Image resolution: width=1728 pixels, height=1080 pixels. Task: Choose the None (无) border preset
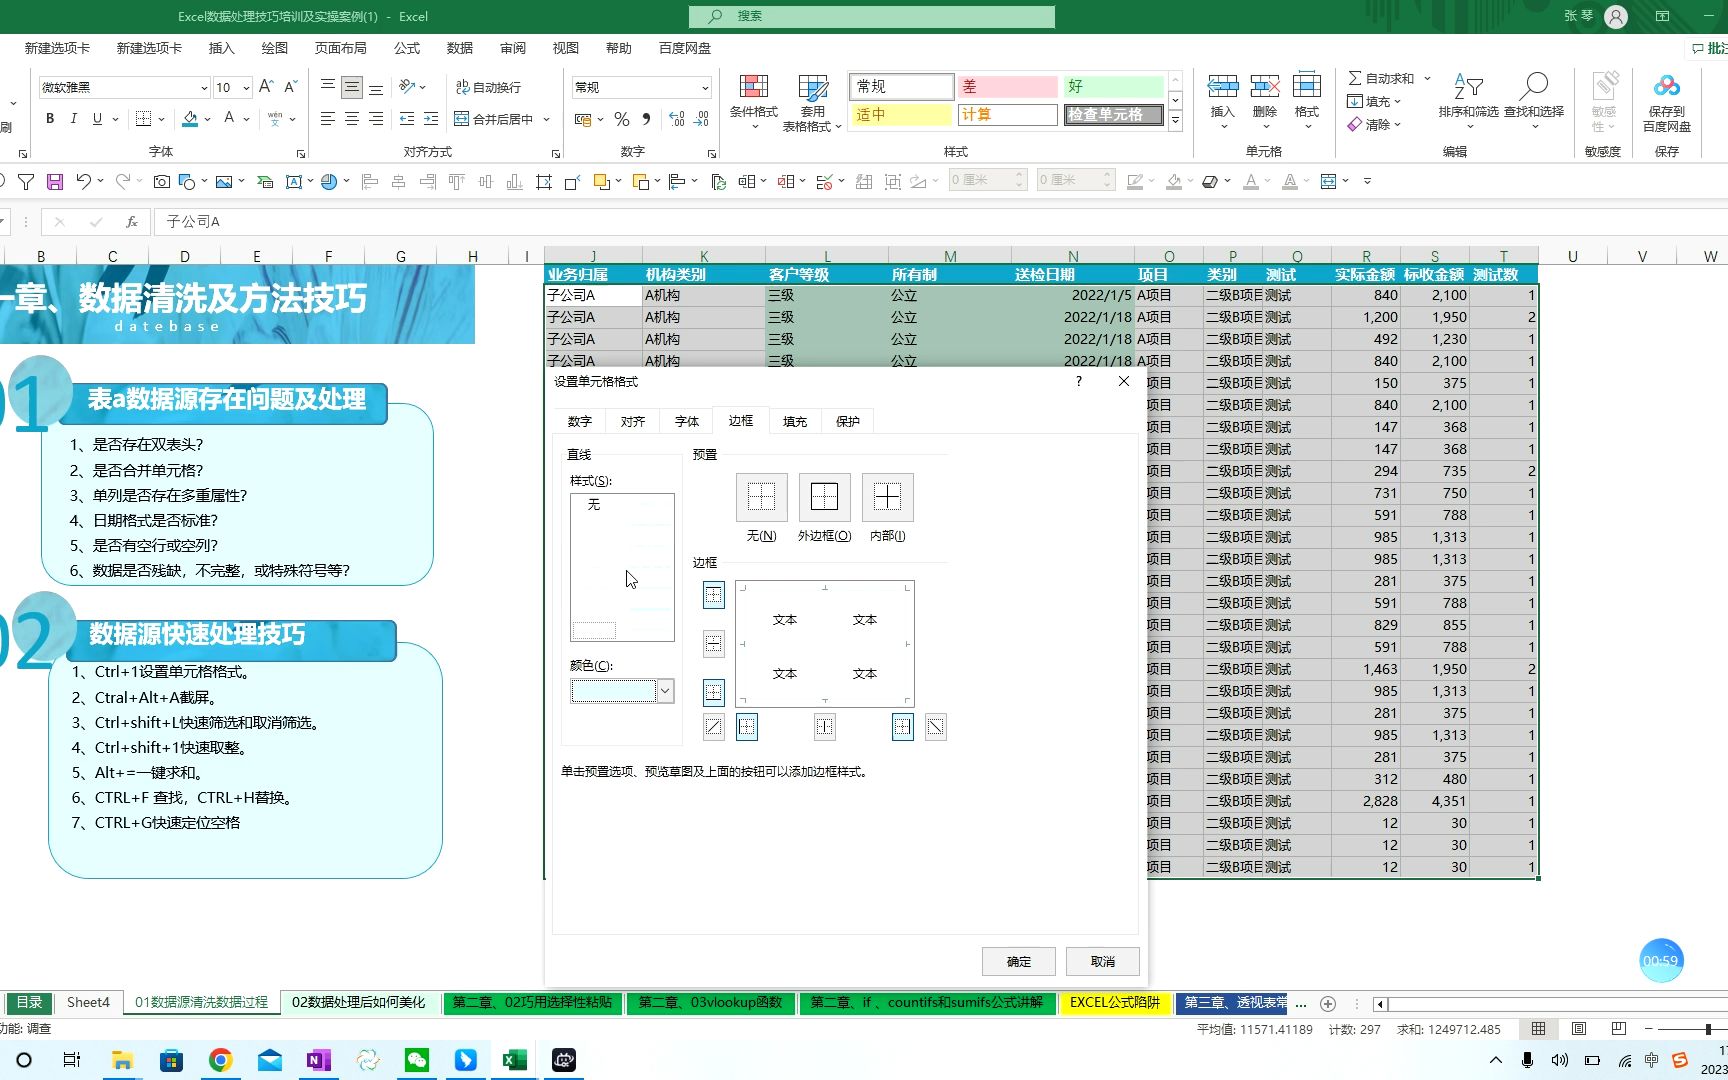coord(761,497)
